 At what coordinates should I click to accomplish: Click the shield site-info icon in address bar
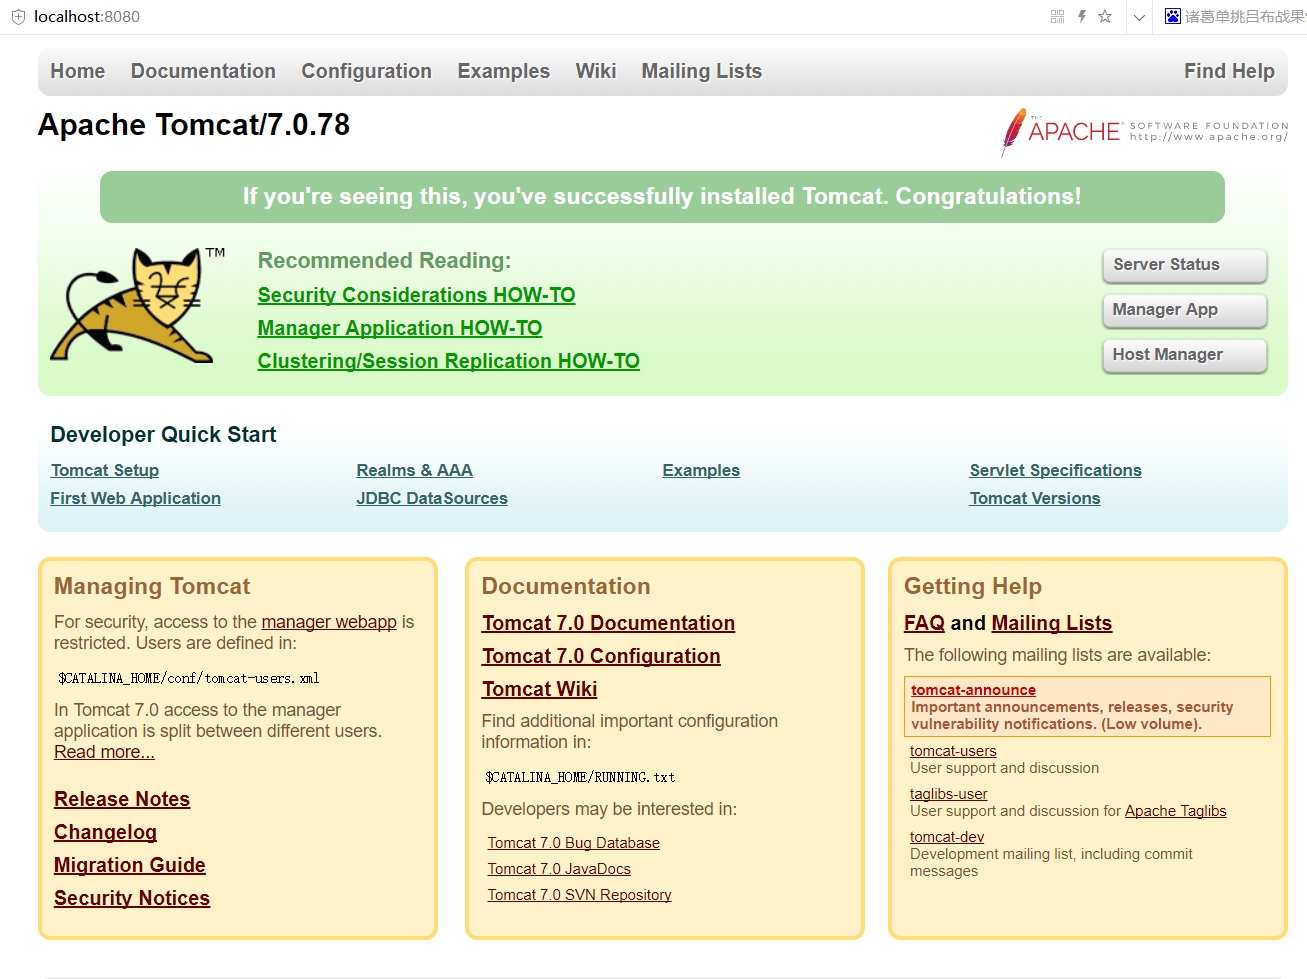point(18,17)
